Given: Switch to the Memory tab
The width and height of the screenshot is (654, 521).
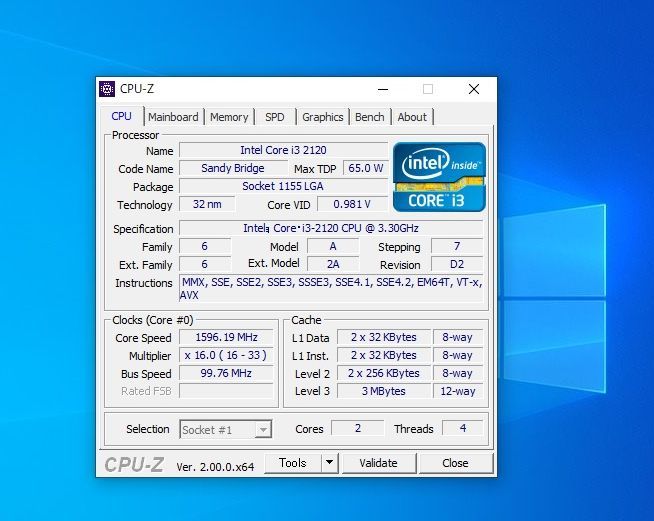Looking at the screenshot, I should click(x=229, y=117).
